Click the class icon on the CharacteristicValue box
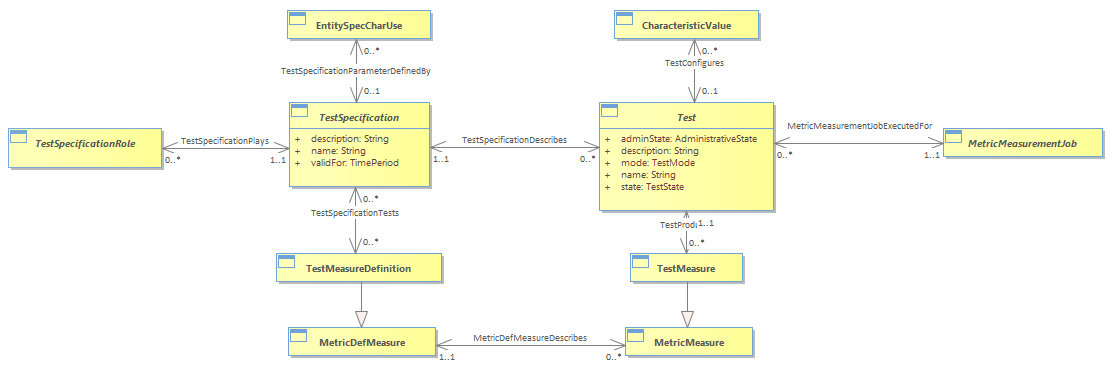 [x=624, y=18]
